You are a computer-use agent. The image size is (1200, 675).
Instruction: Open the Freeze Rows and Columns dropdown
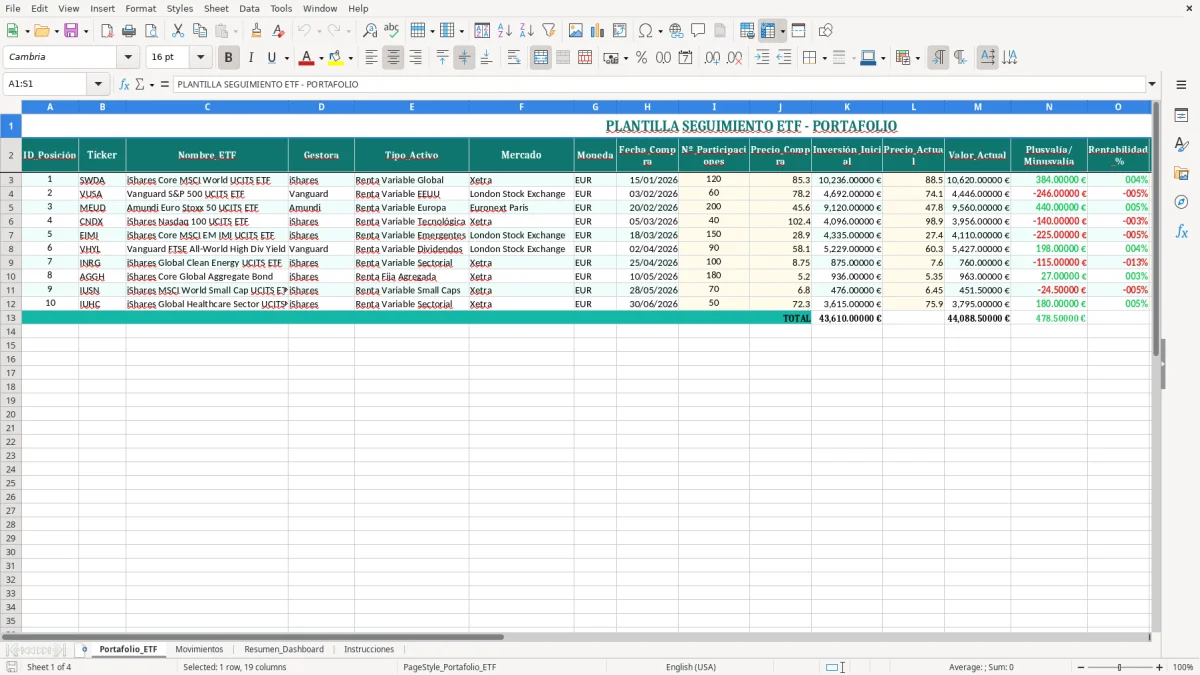[x=782, y=31]
